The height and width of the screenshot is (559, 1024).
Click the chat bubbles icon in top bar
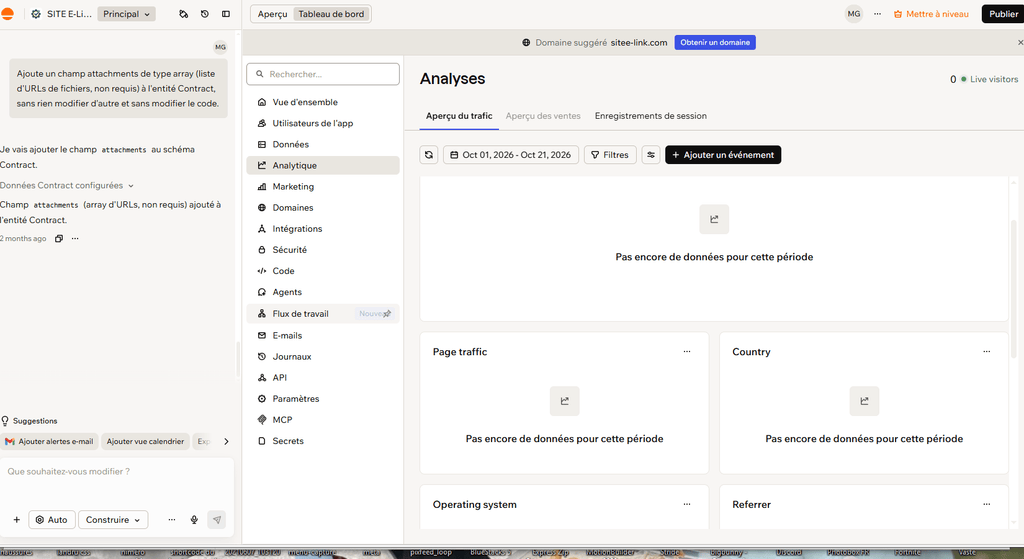pos(184,14)
